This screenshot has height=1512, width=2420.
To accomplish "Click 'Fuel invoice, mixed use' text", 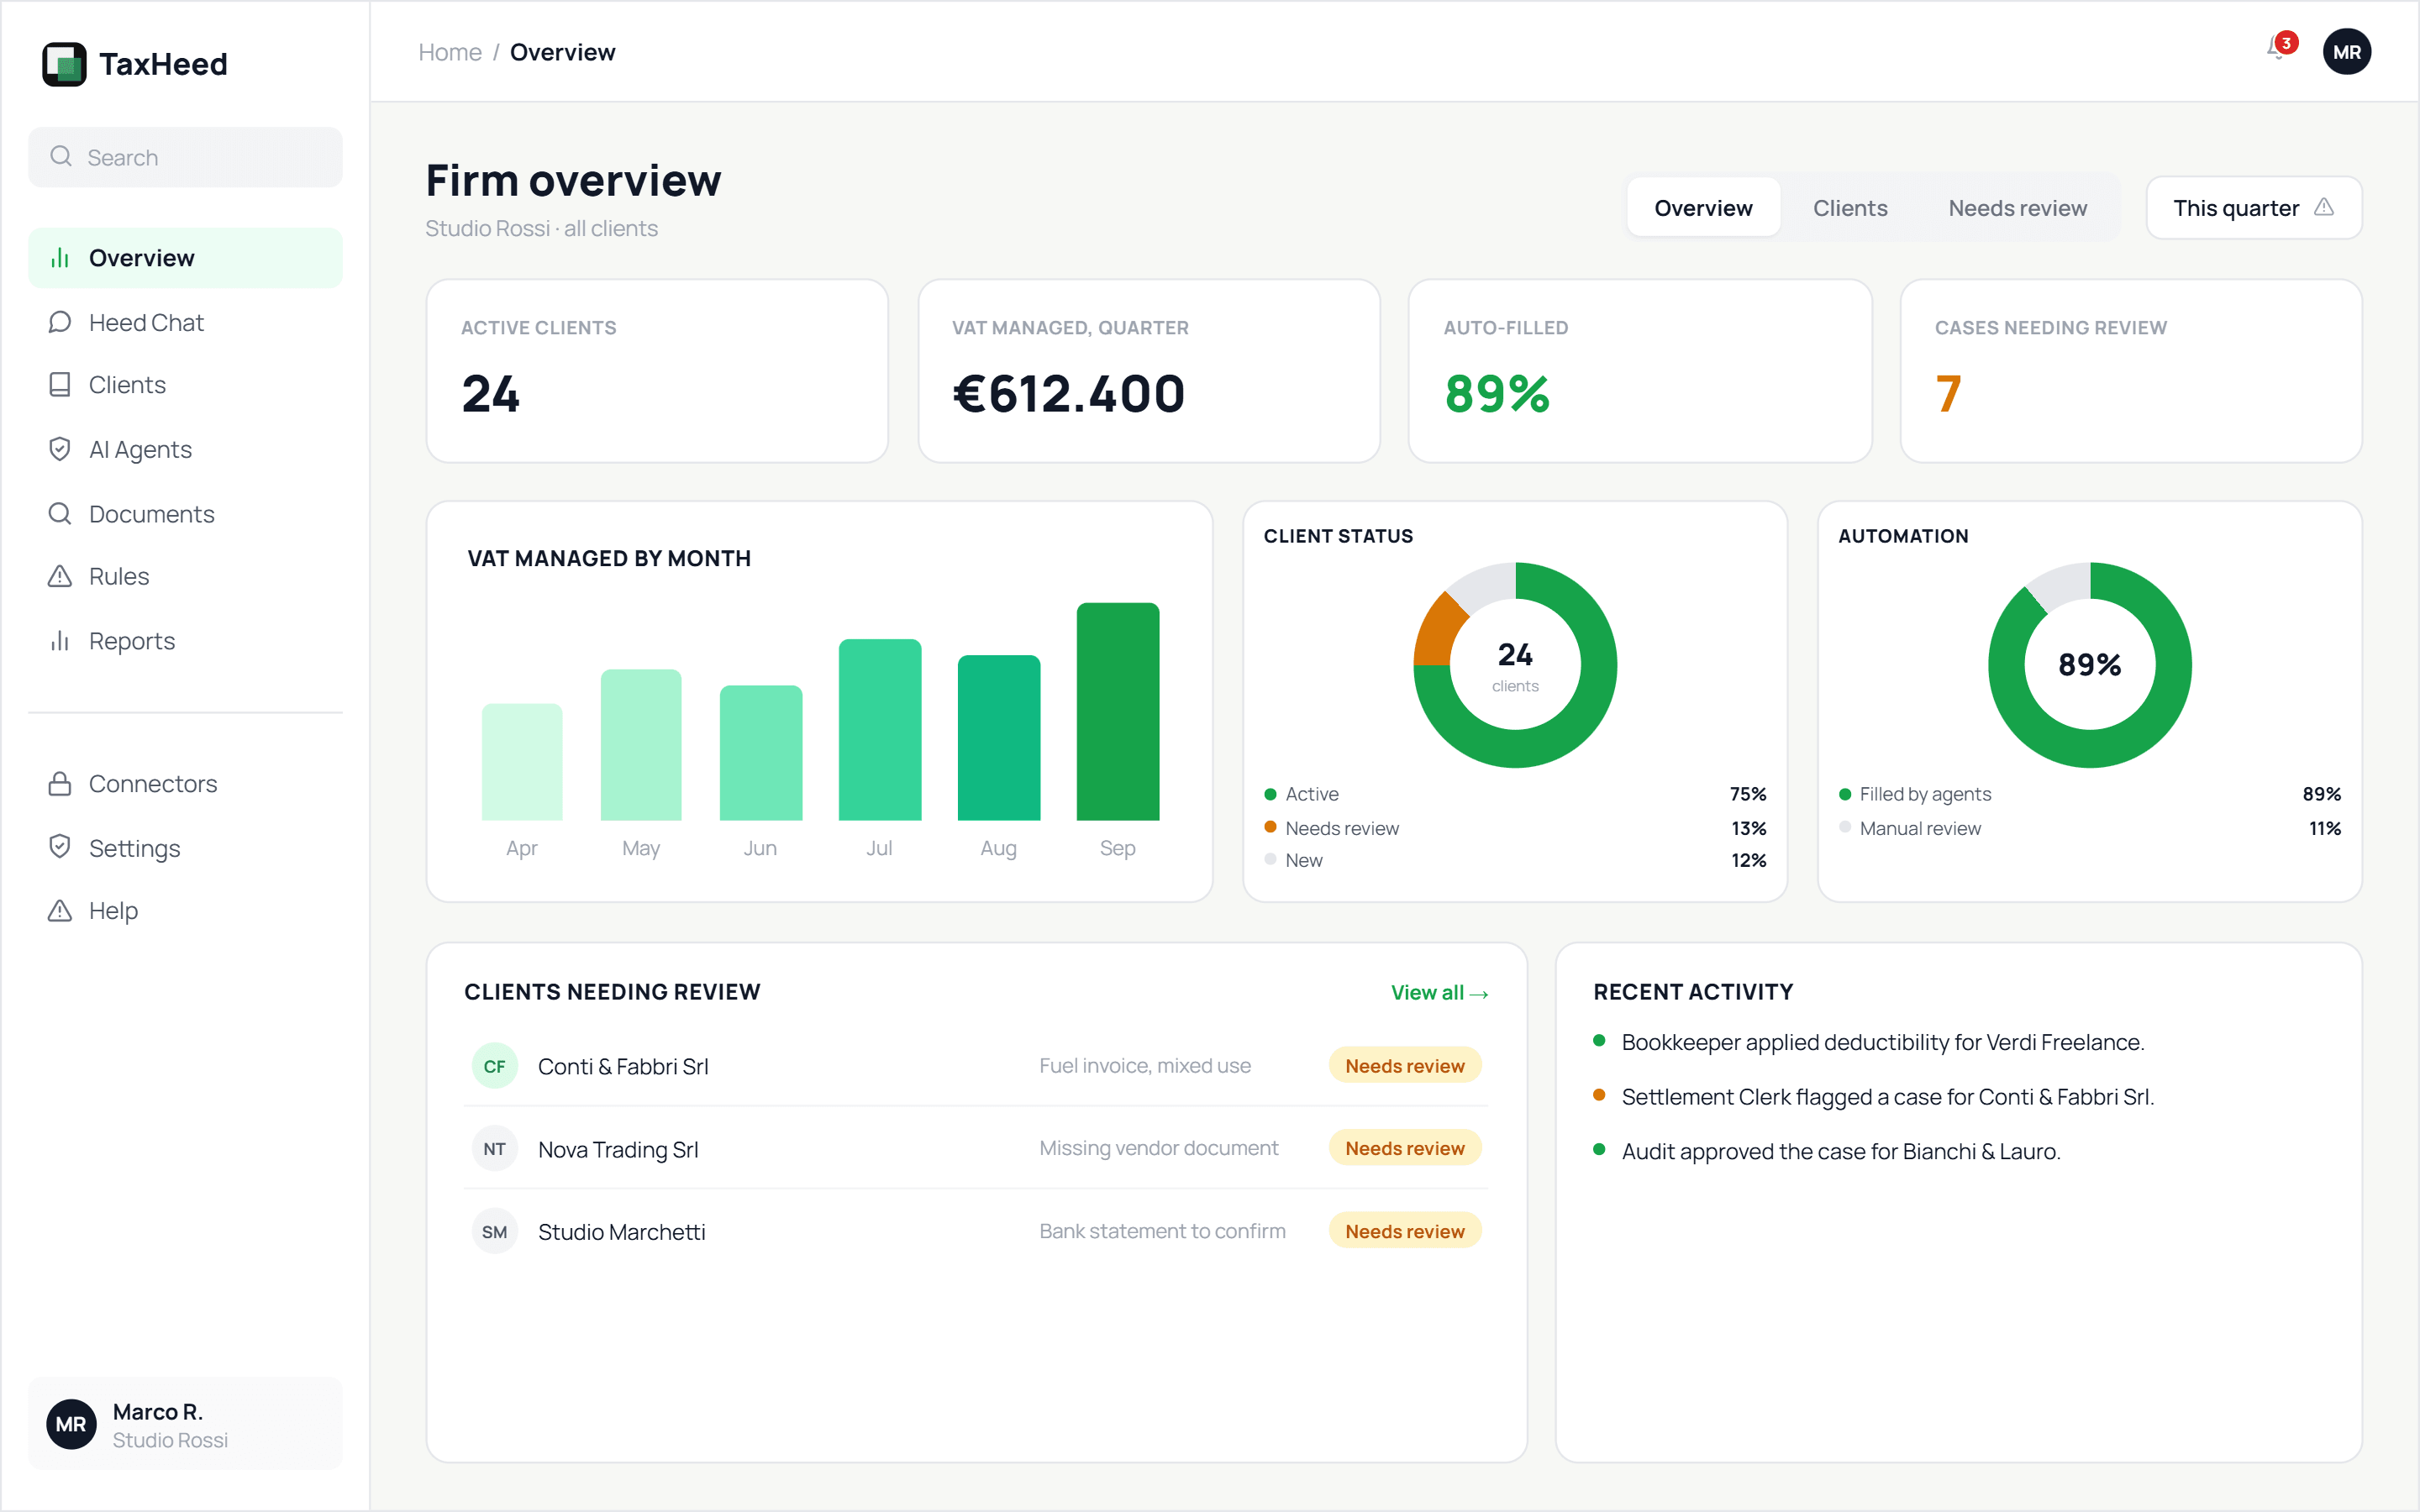I will point(1145,1066).
